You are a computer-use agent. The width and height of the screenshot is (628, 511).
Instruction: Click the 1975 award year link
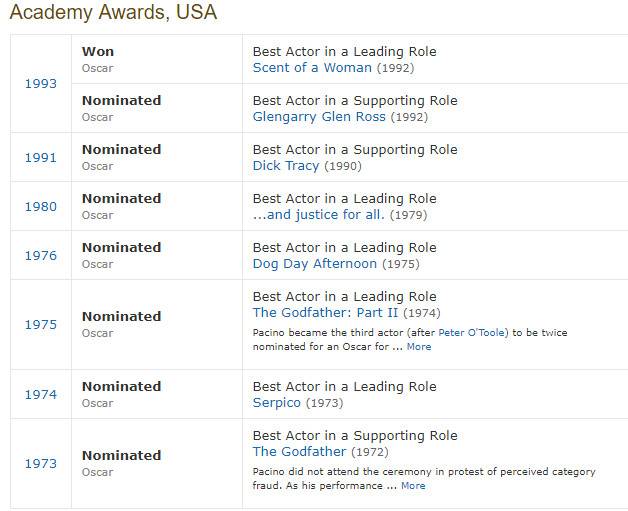(40, 324)
